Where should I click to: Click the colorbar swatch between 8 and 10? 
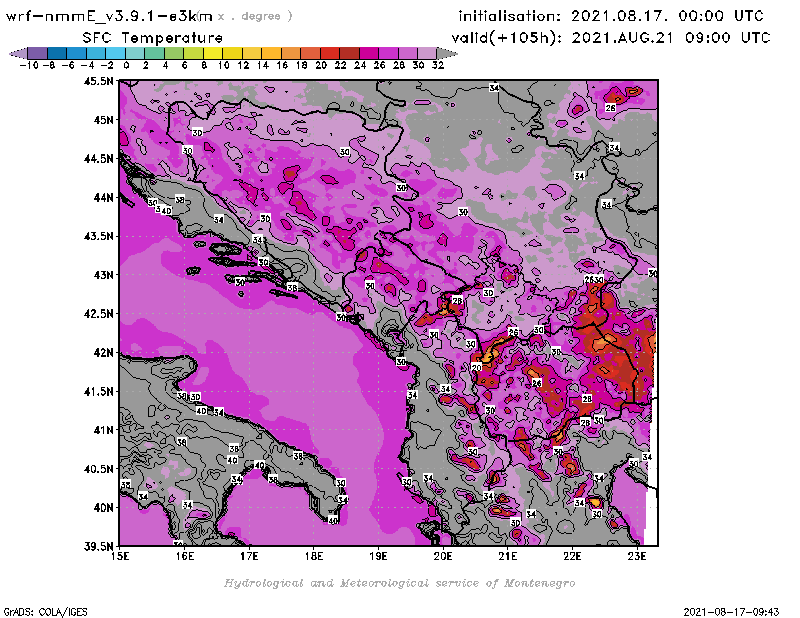click(x=213, y=53)
